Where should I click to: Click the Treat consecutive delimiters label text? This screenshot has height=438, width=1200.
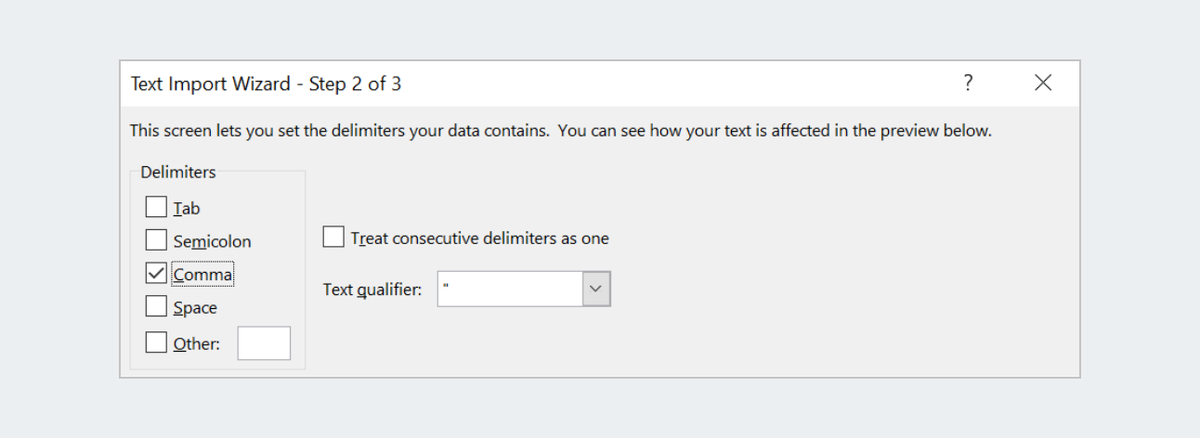click(480, 238)
